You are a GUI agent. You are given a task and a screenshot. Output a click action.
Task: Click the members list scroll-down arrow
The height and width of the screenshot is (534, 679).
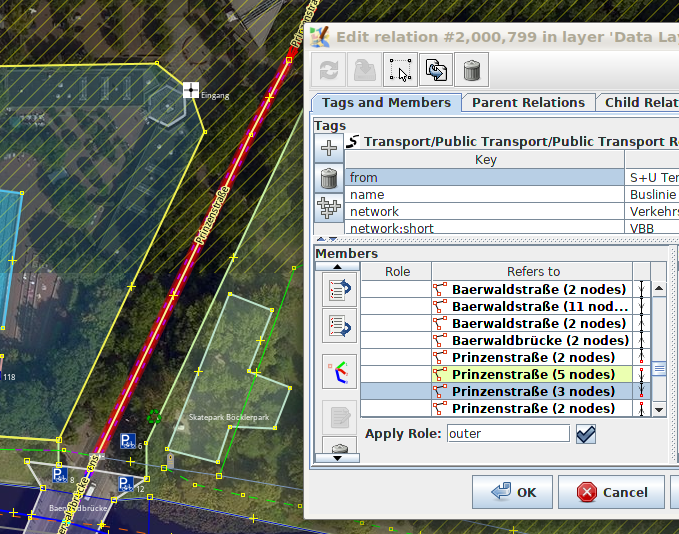659,409
